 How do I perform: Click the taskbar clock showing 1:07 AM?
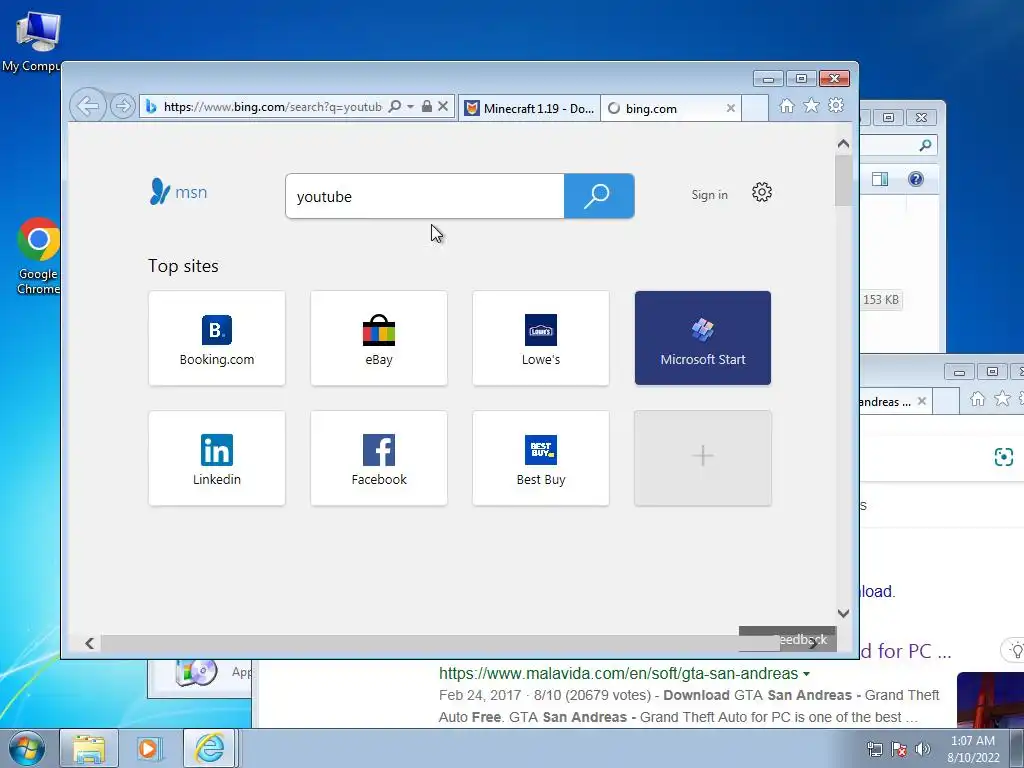pos(973,748)
